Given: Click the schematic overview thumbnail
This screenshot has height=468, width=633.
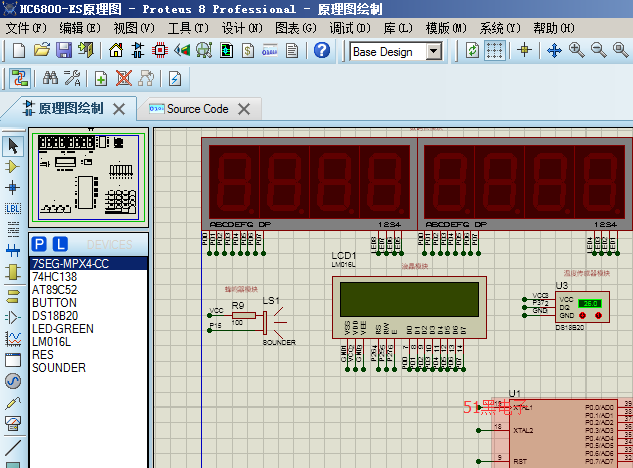Looking at the screenshot, I should tap(88, 177).
